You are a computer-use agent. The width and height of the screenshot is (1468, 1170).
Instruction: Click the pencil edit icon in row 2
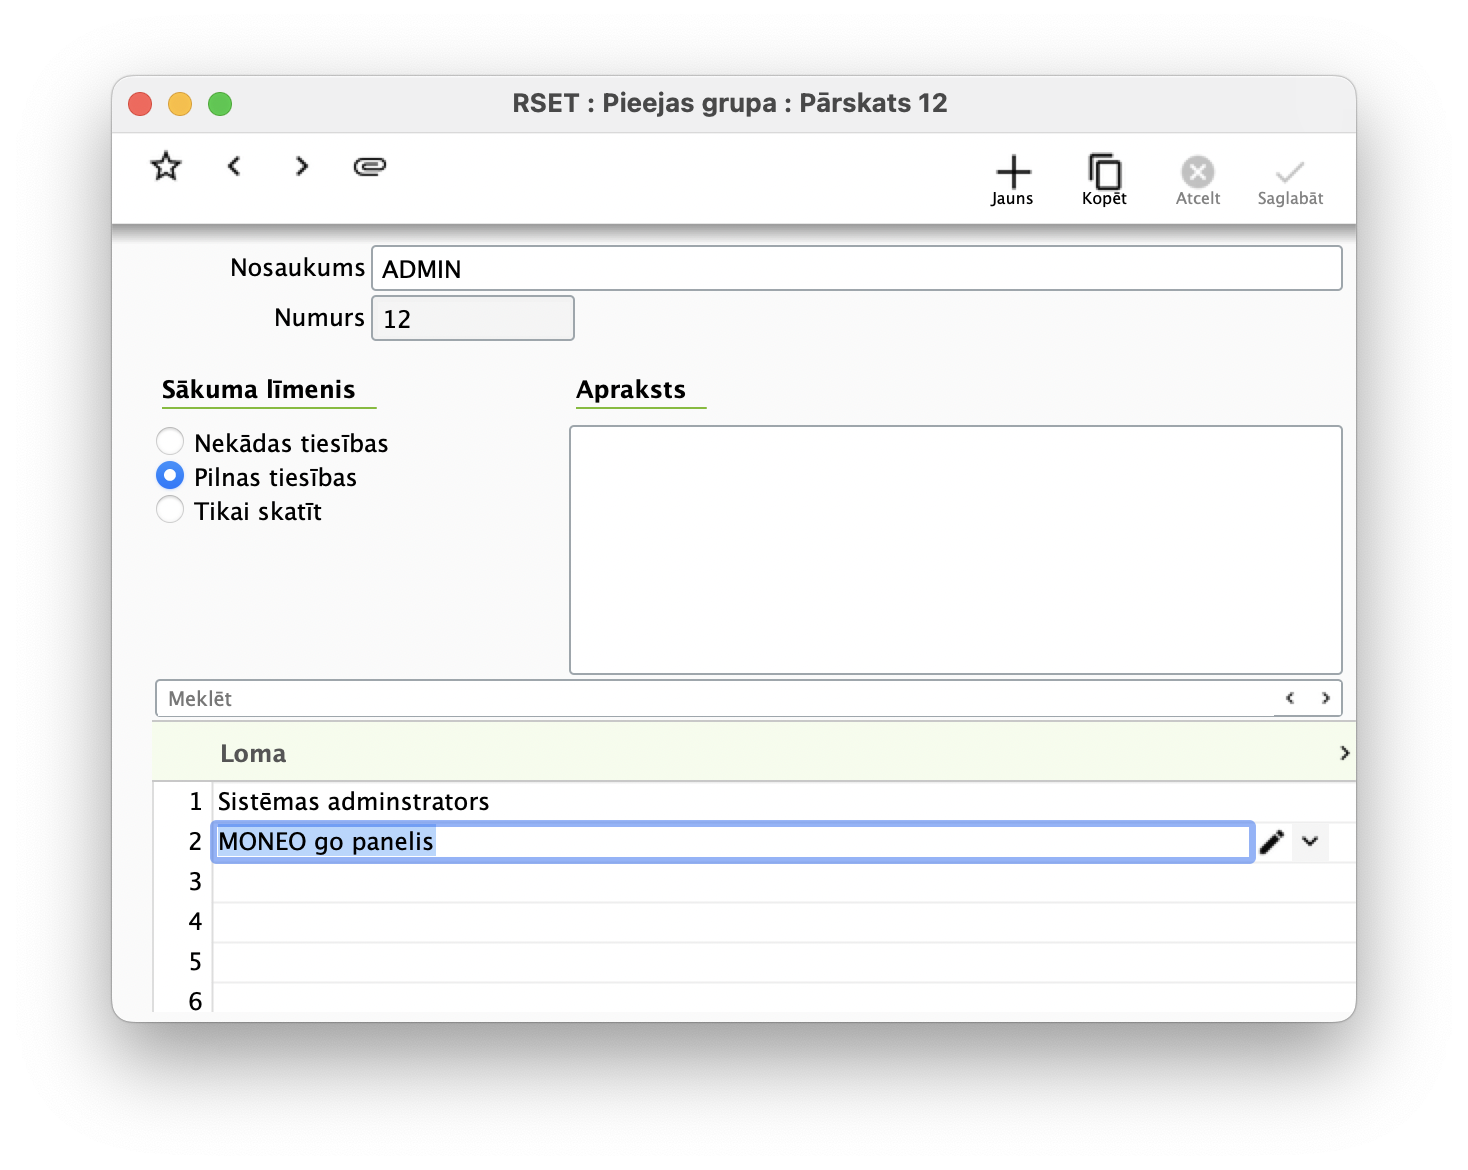(1272, 842)
